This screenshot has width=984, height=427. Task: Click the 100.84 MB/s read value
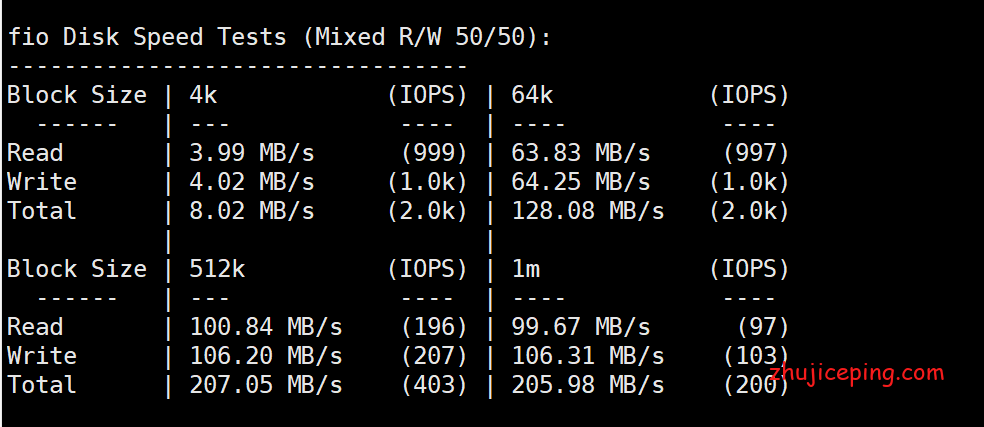266,328
